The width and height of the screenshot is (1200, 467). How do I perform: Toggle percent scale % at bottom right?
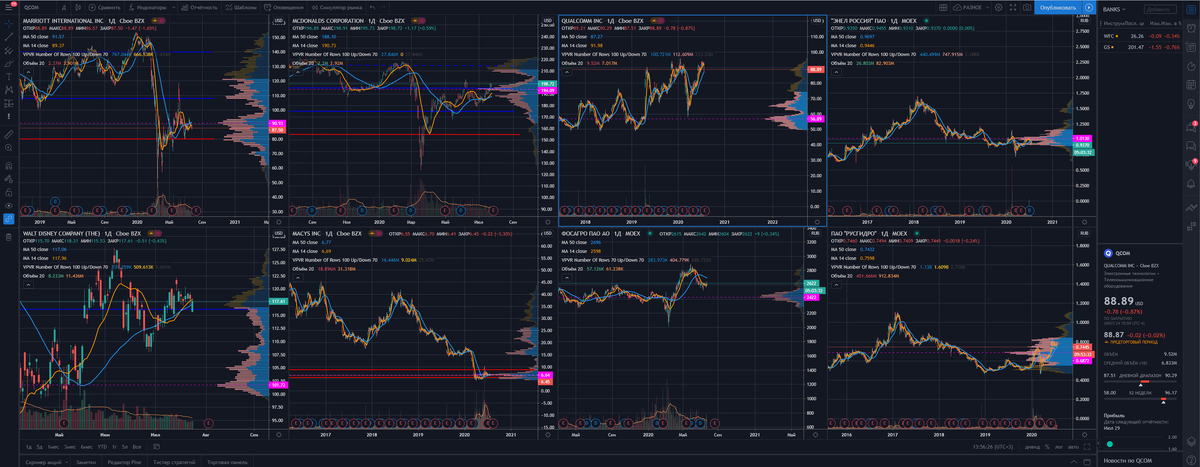tap(1047, 447)
